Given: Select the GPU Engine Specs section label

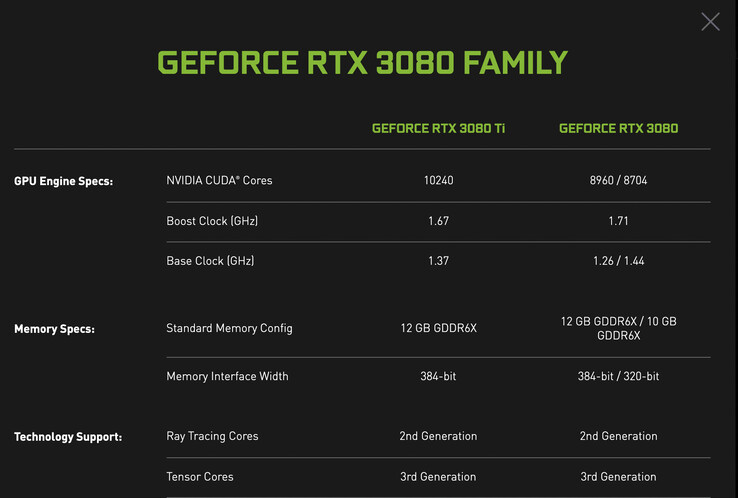Looking at the screenshot, I should pos(63,181).
